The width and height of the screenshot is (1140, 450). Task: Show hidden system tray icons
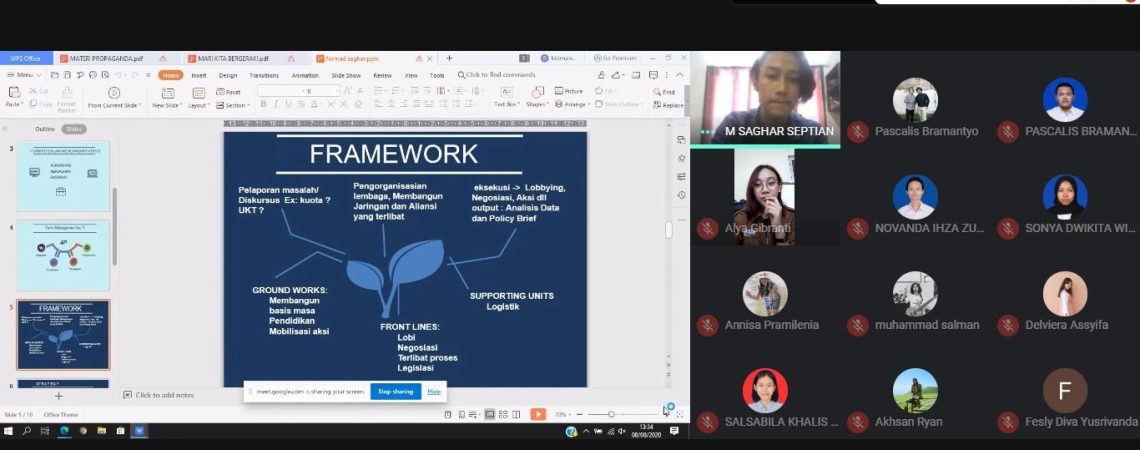(x=586, y=431)
